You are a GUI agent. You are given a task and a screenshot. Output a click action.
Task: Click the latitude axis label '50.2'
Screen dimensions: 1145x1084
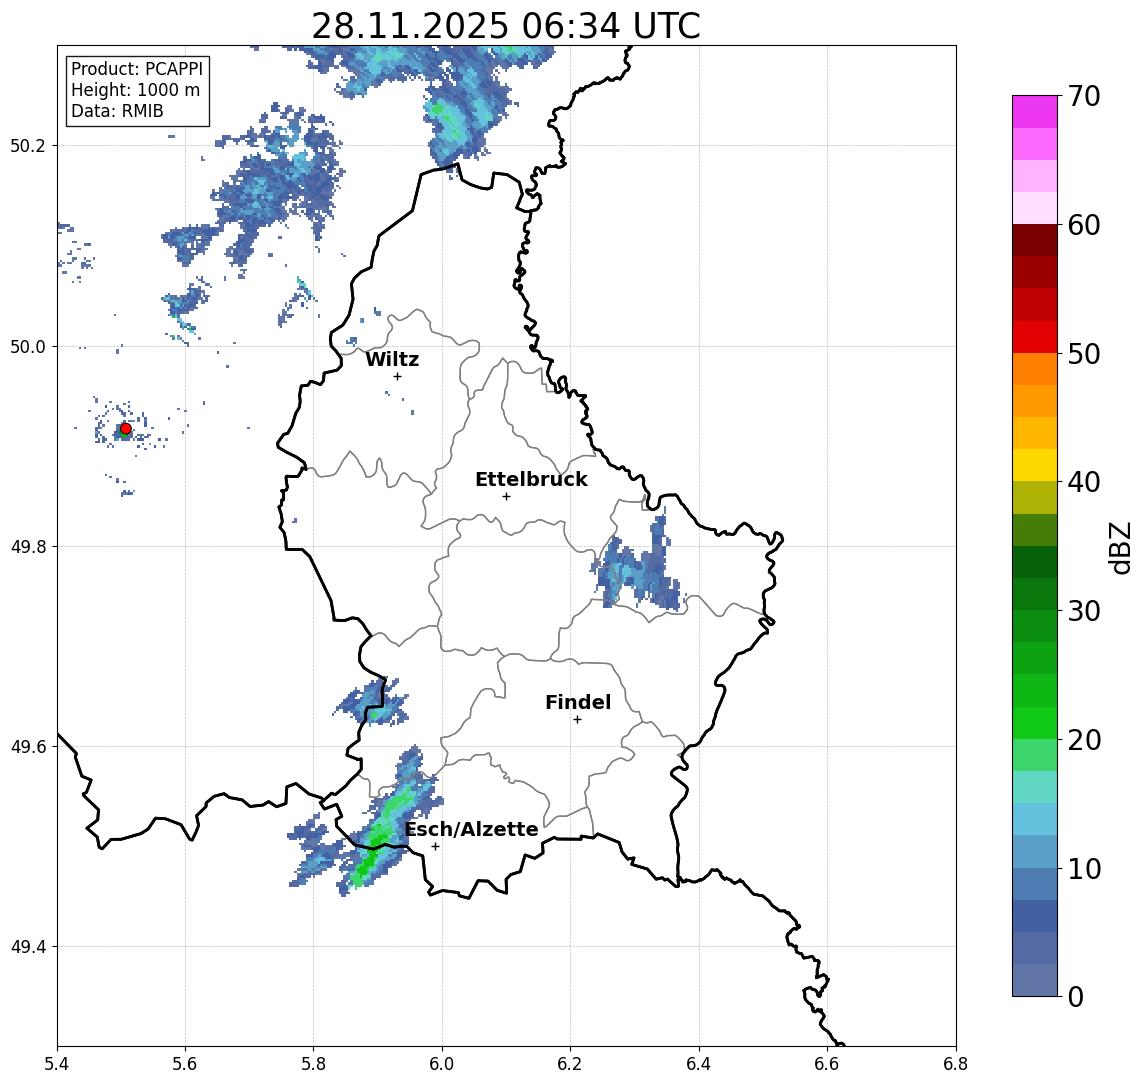[28, 145]
